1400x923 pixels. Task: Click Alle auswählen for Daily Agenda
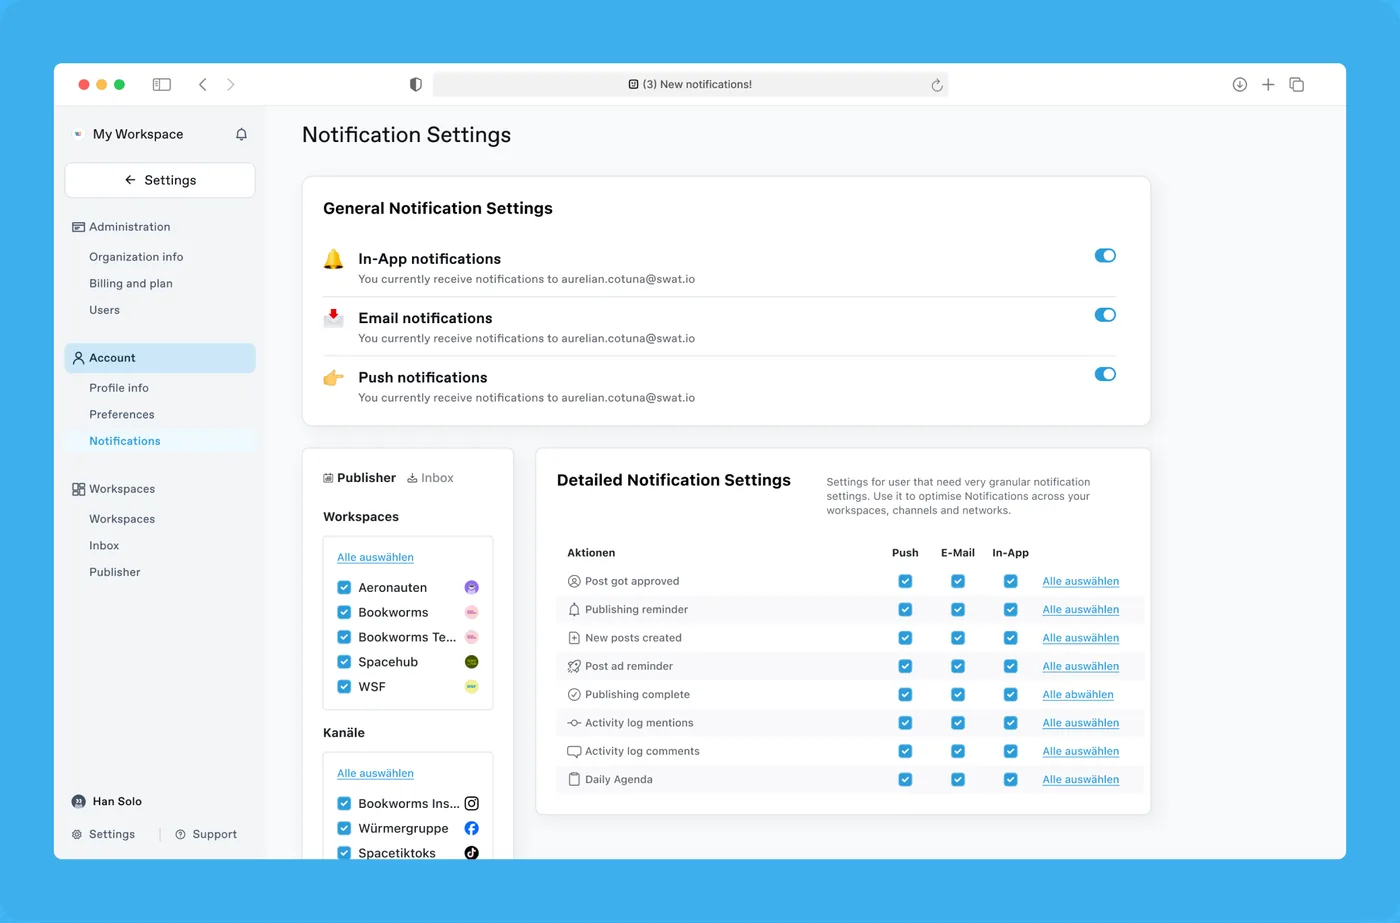pyautogui.click(x=1081, y=780)
